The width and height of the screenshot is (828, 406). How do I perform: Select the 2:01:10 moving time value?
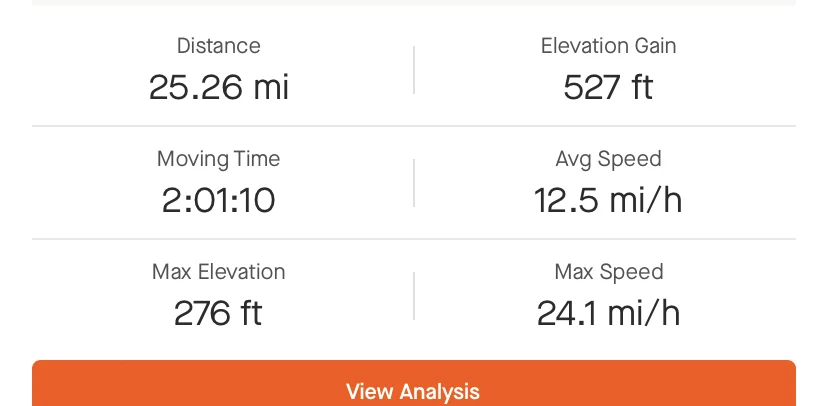(x=219, y=201)
